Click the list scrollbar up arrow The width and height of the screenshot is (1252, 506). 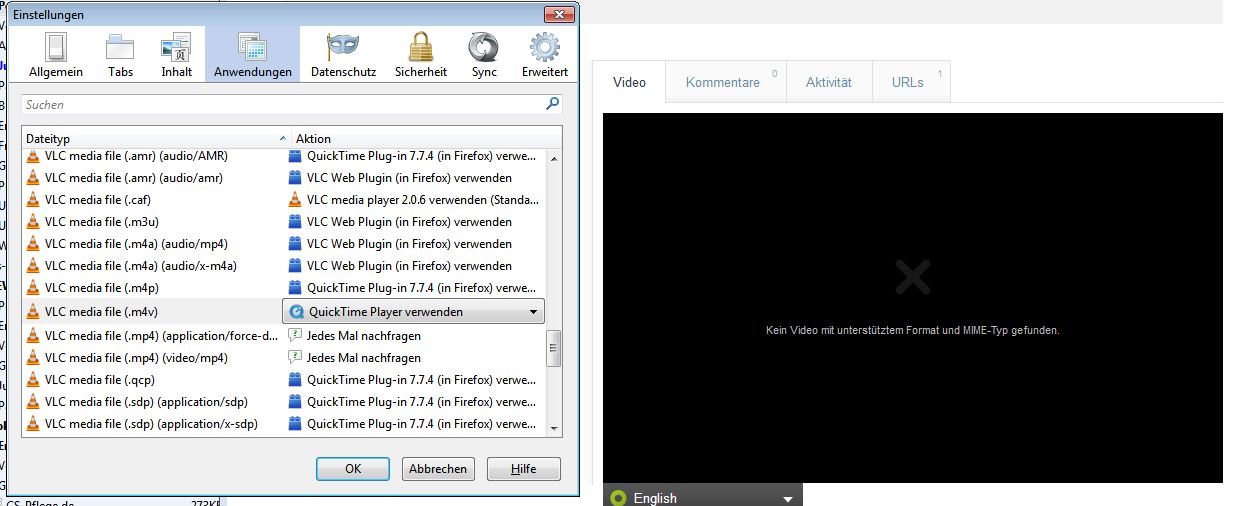coord(555,157)
